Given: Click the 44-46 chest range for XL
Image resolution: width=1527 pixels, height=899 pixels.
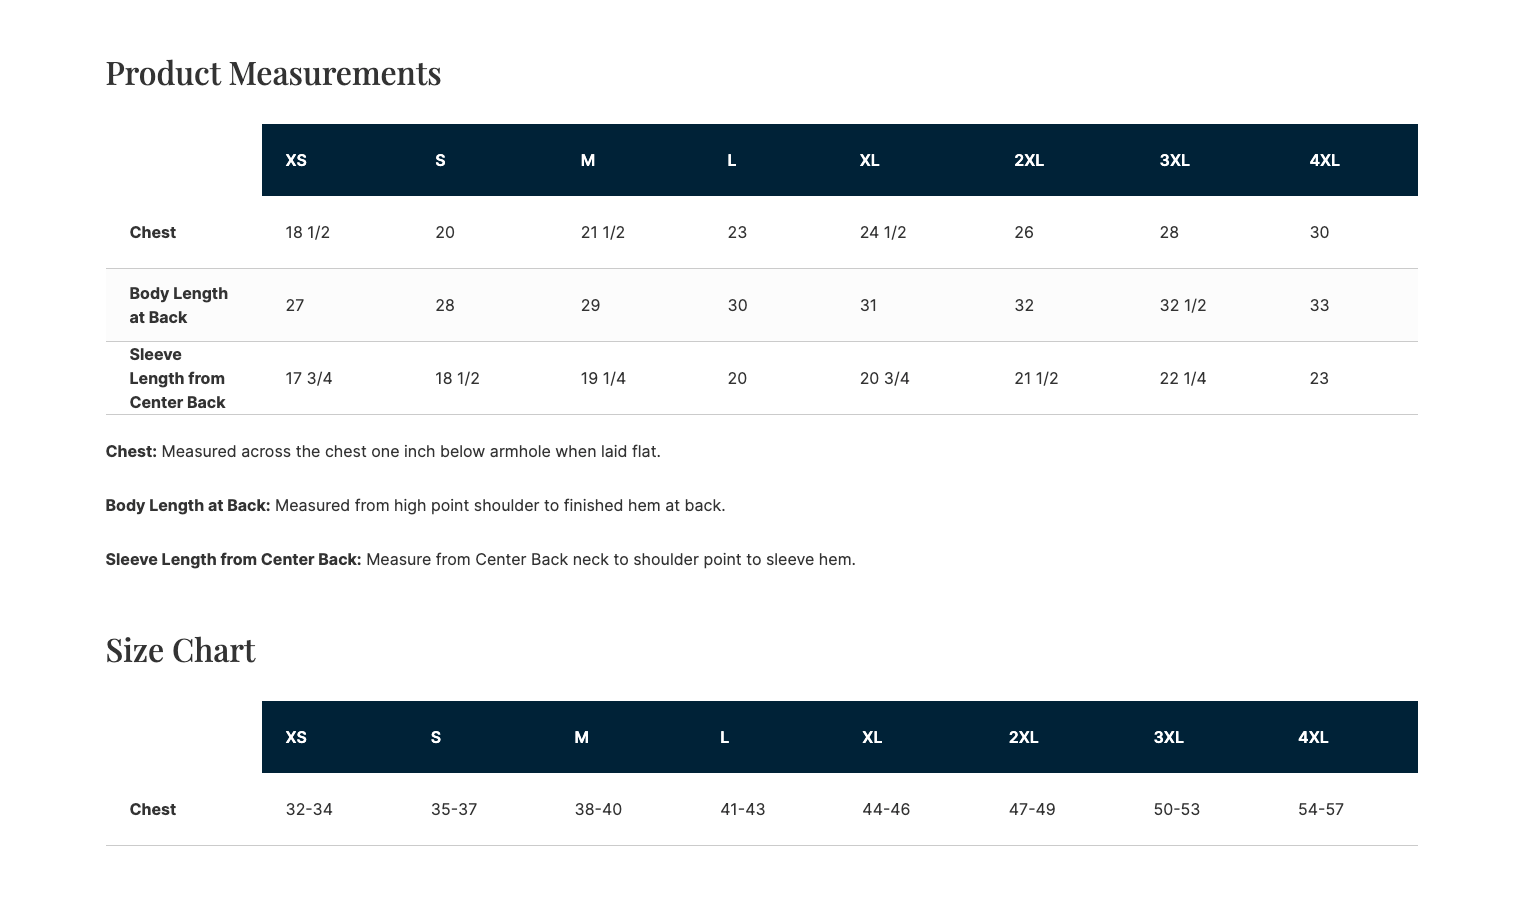Looking at the screenshot, I should 885,809.
